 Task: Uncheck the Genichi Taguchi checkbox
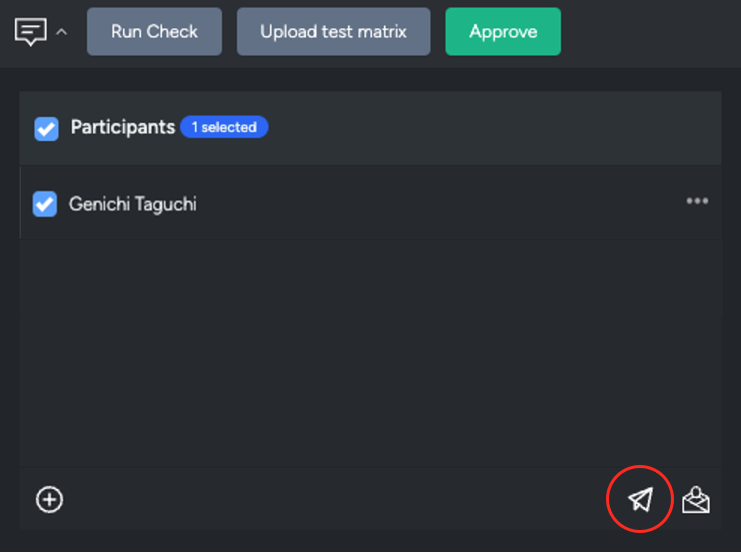click(x=45, y=204)
